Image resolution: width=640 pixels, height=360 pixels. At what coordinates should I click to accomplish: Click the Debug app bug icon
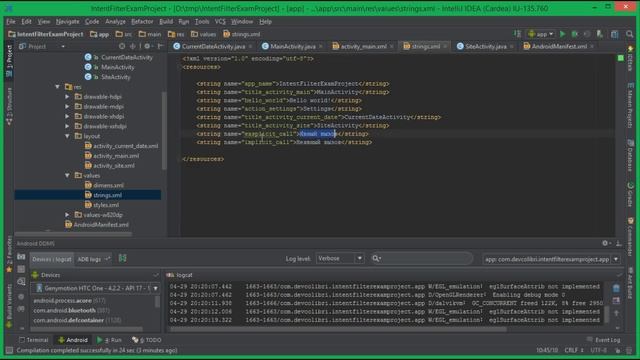click(575, 34)
